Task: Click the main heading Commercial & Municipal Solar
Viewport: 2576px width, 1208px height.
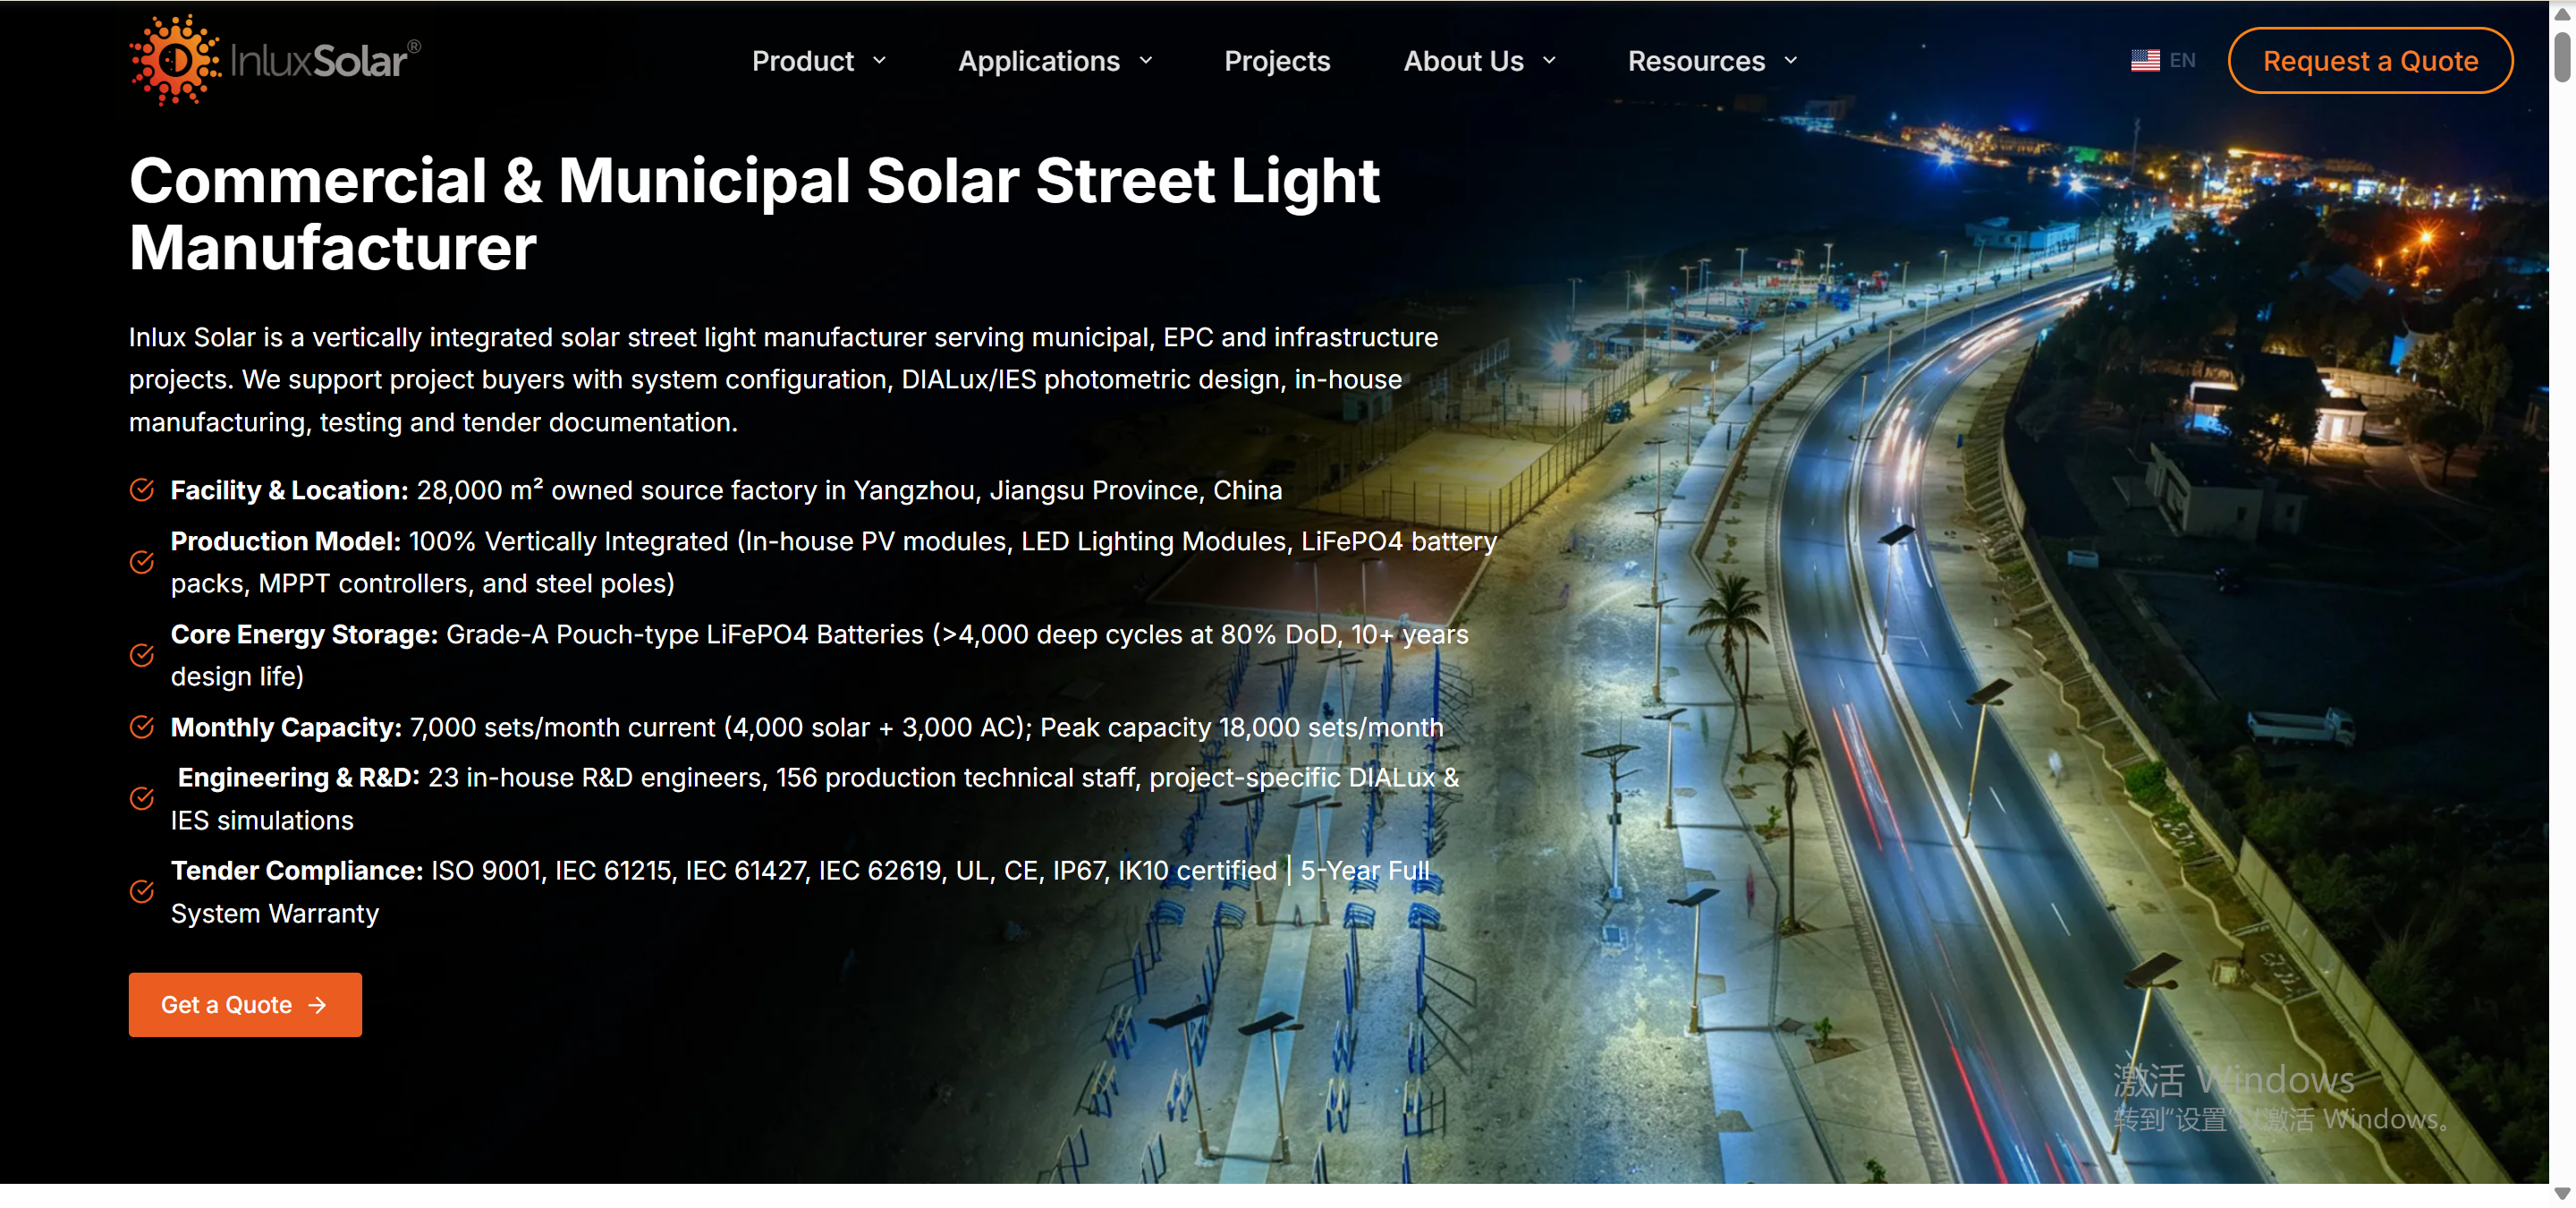Action: [x=754, y=213]
